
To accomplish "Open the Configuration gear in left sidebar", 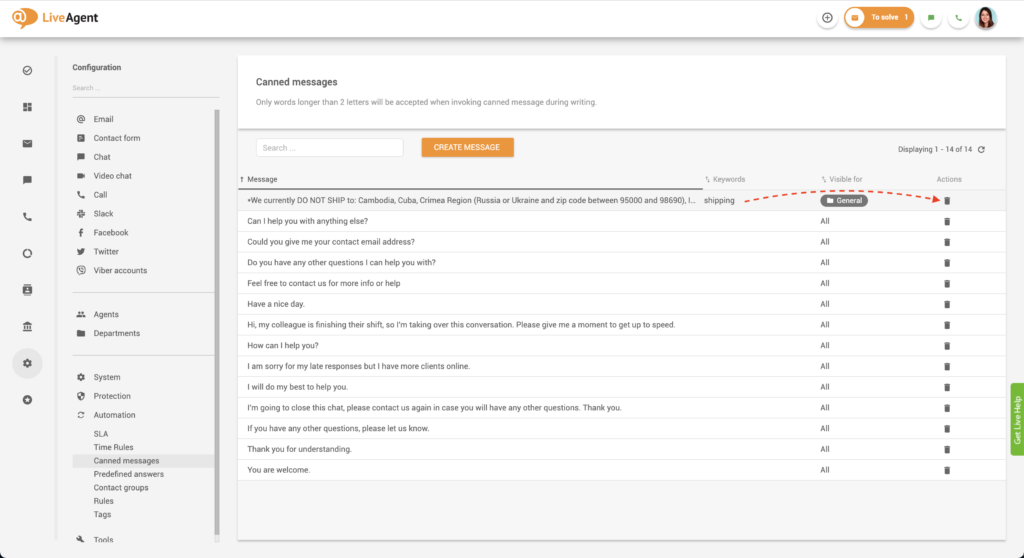I will coord(27,363).
